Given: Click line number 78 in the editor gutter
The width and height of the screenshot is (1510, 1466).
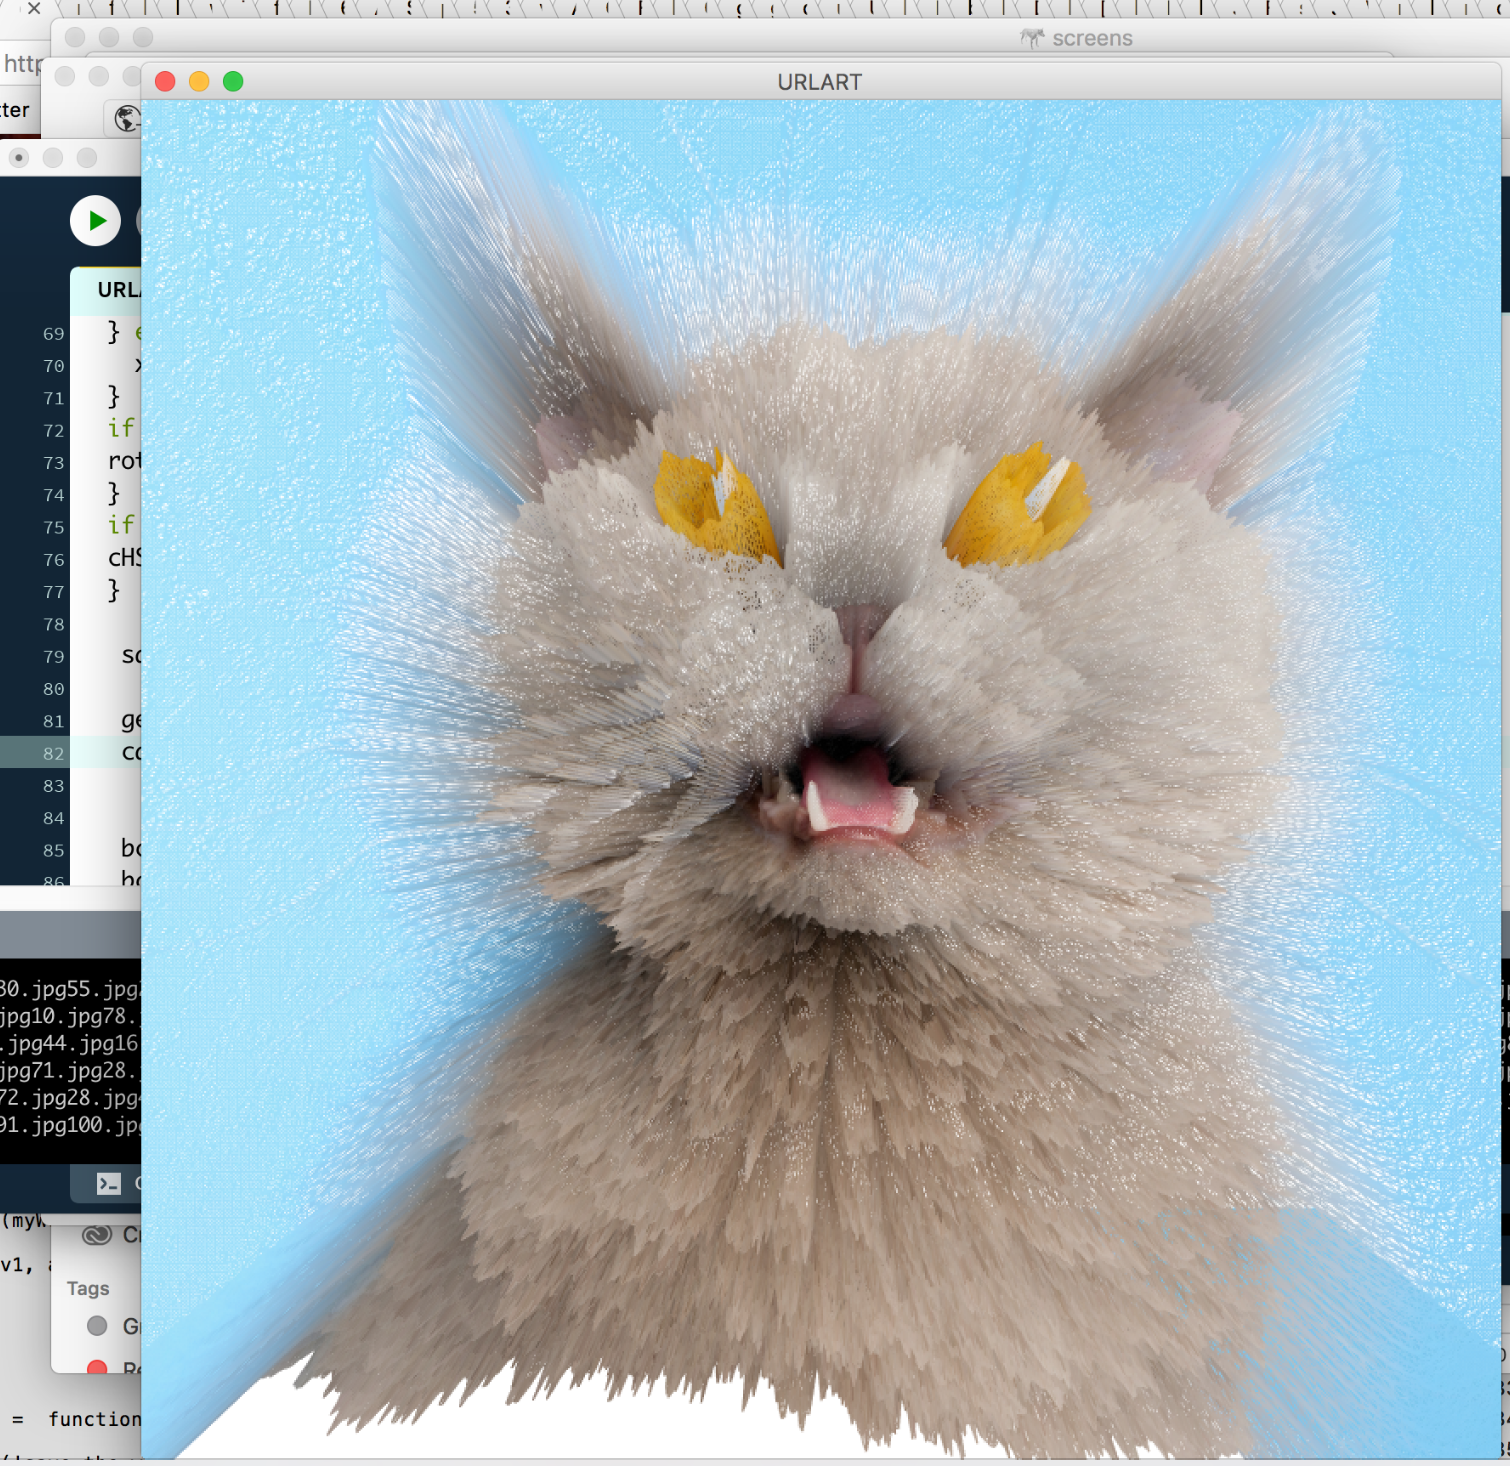Looking at the screenshot, I should [54, 625].
